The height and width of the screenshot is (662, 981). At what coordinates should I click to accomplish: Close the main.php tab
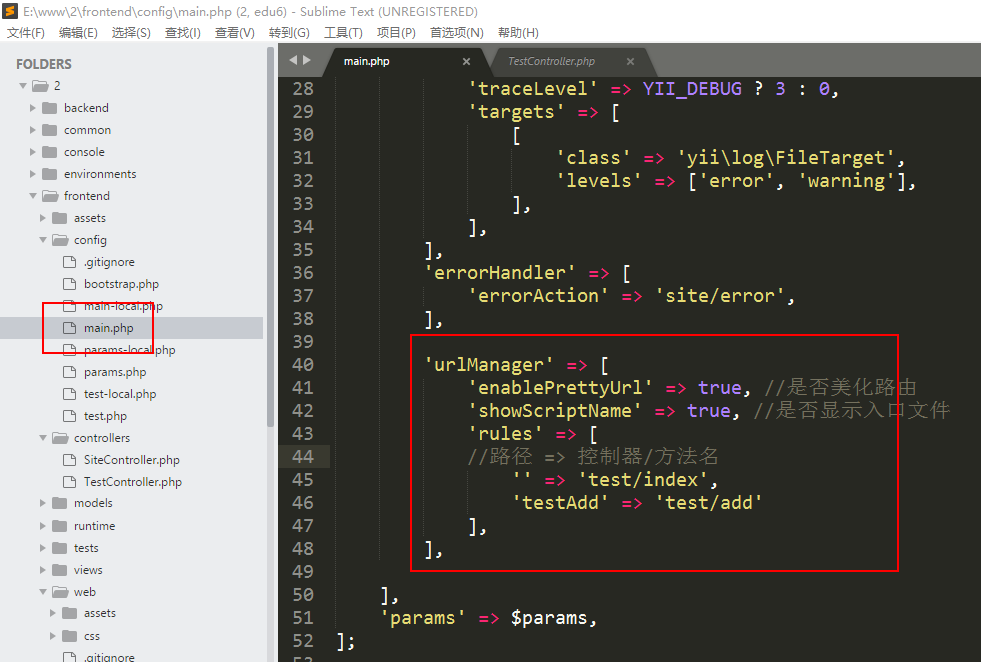(466, 62)
